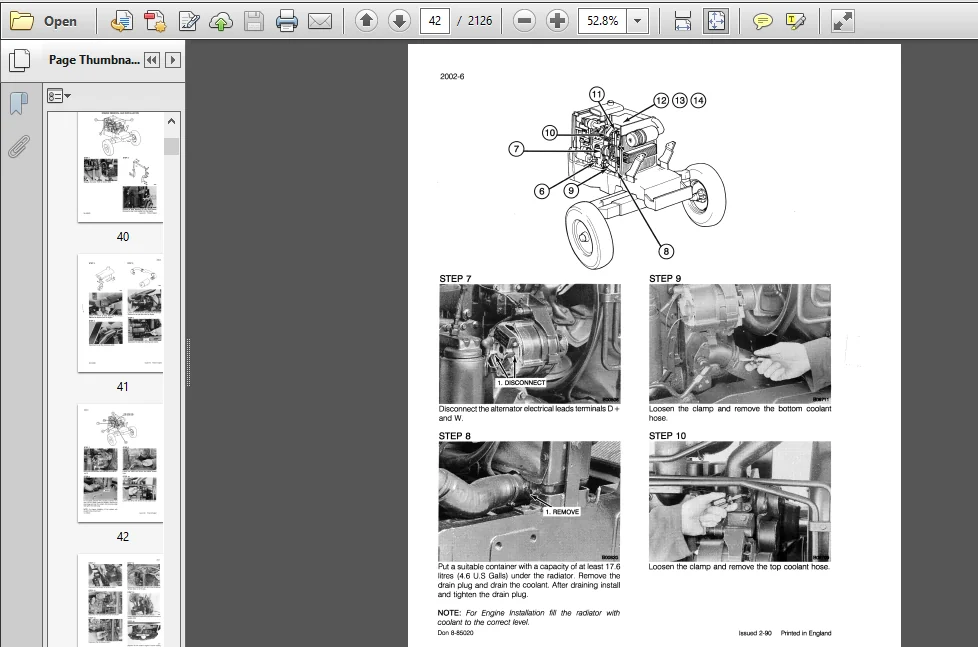Select page 40 thumbnail

click(120, 167)
